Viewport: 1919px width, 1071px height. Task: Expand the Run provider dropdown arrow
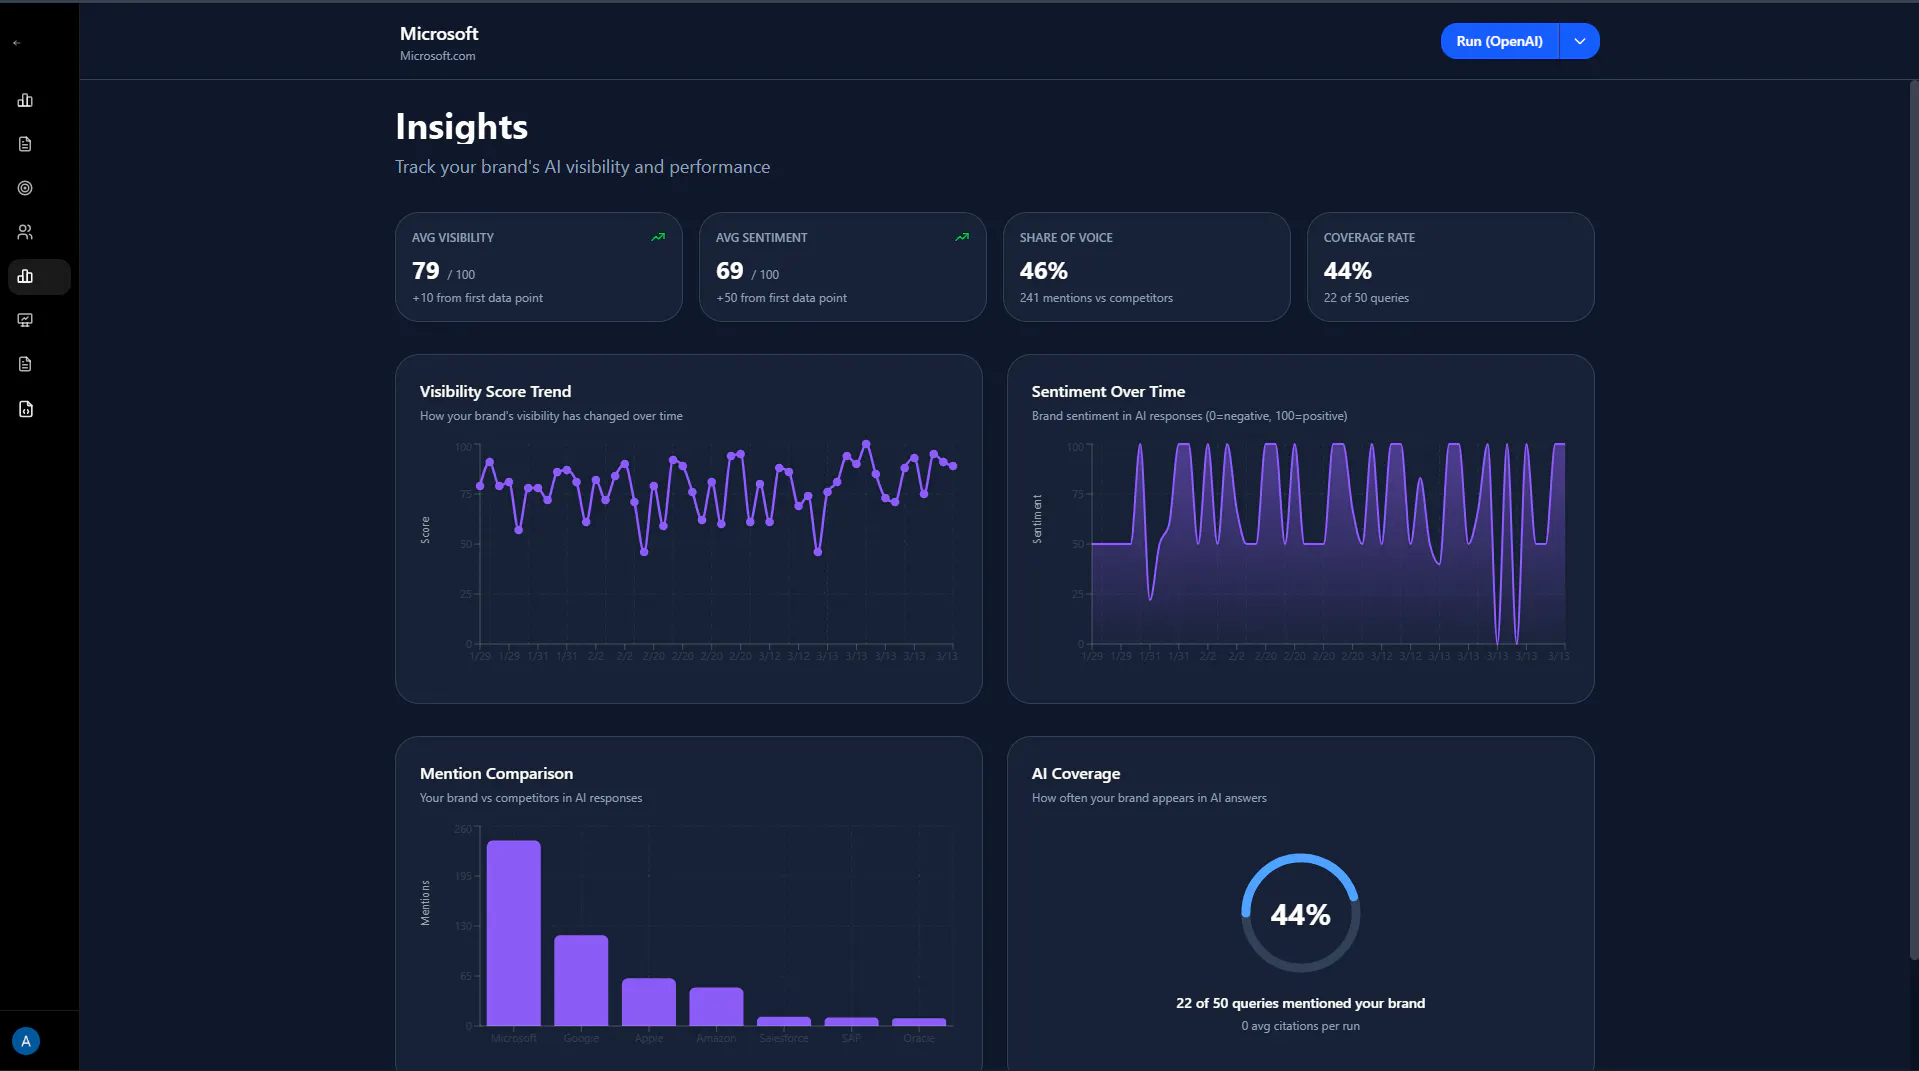1580,41
